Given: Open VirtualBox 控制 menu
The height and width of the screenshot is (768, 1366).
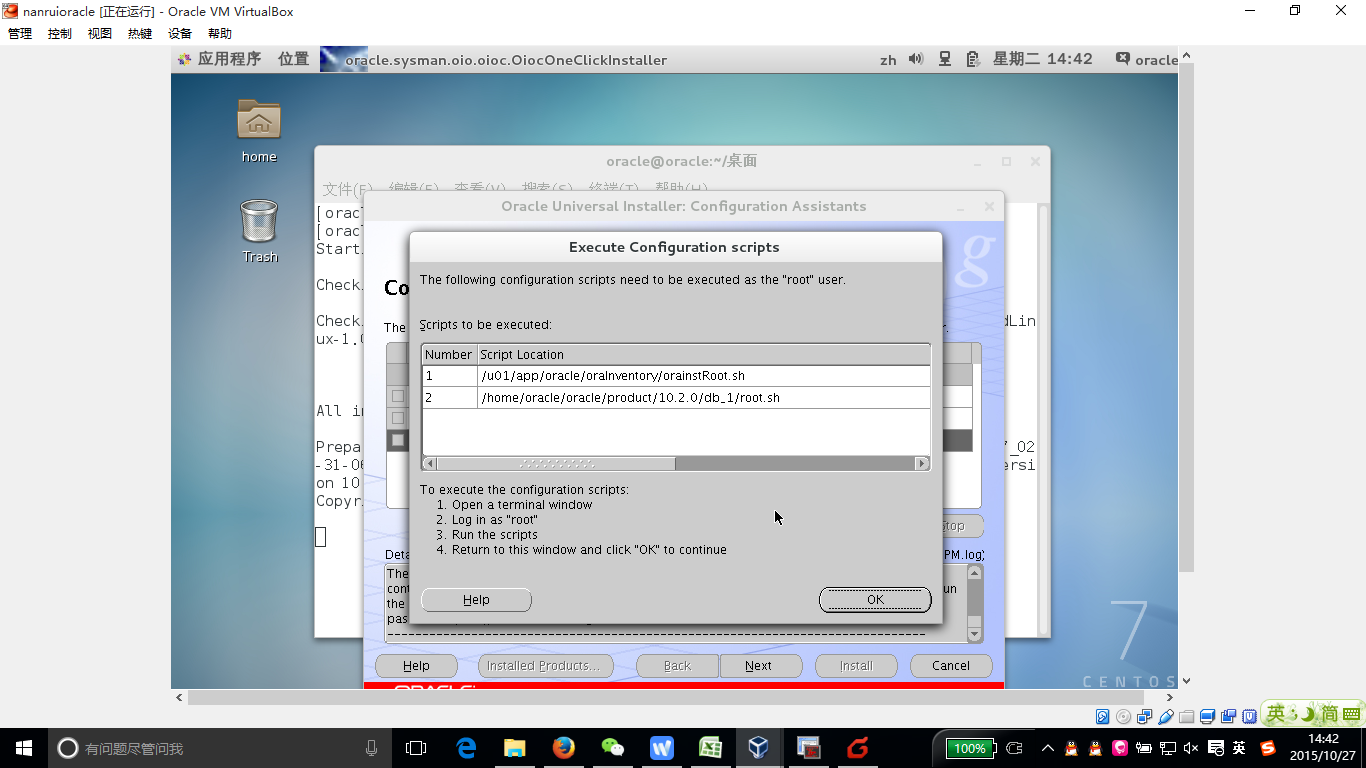Looking at the screenshot, I should click(60, 34).
